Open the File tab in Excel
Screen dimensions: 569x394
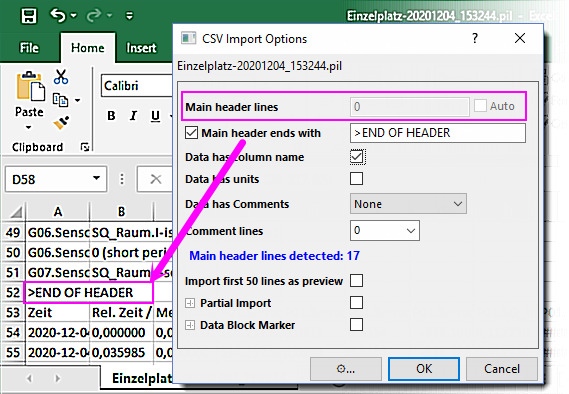coord(29,48)
